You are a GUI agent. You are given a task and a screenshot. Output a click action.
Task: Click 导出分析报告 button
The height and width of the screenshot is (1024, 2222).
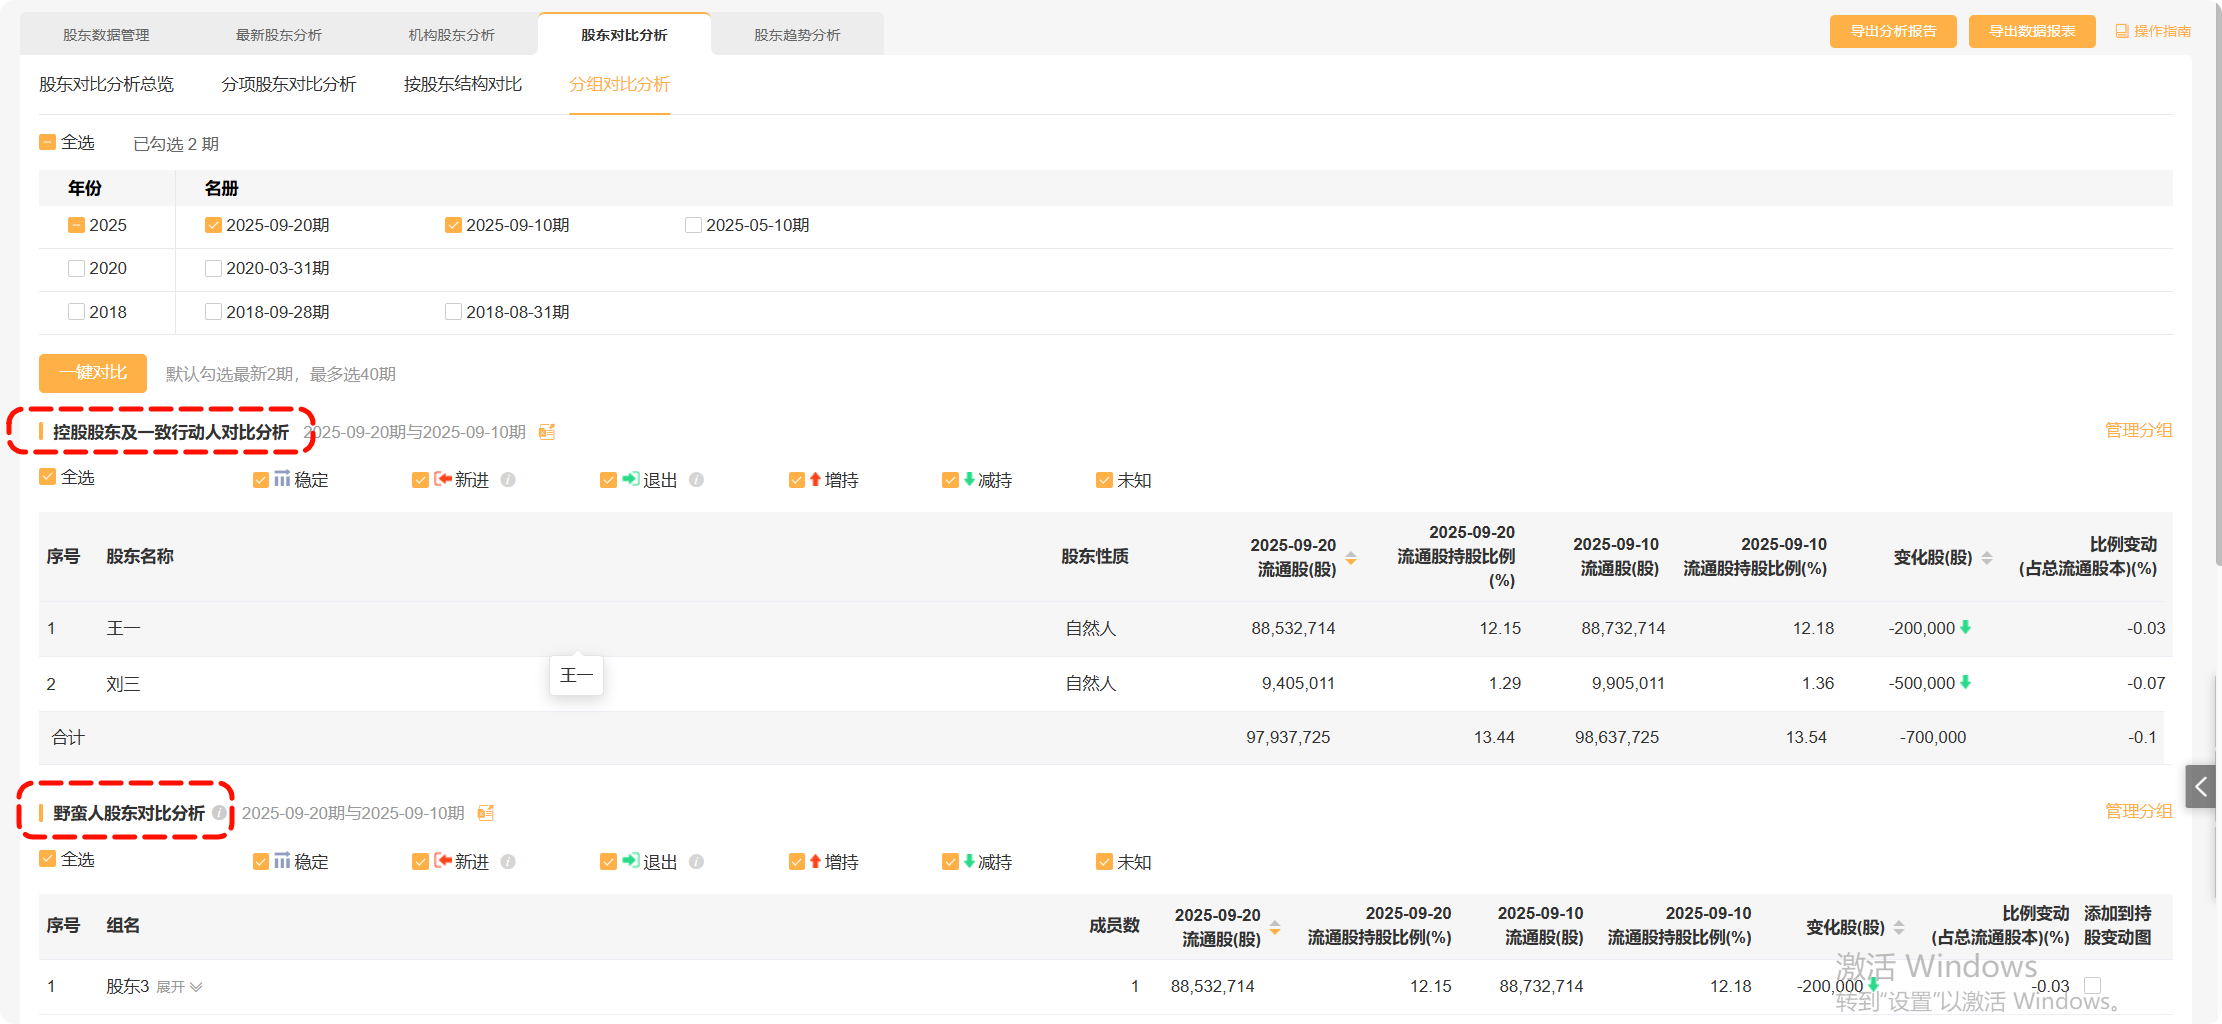(1892, 31)
